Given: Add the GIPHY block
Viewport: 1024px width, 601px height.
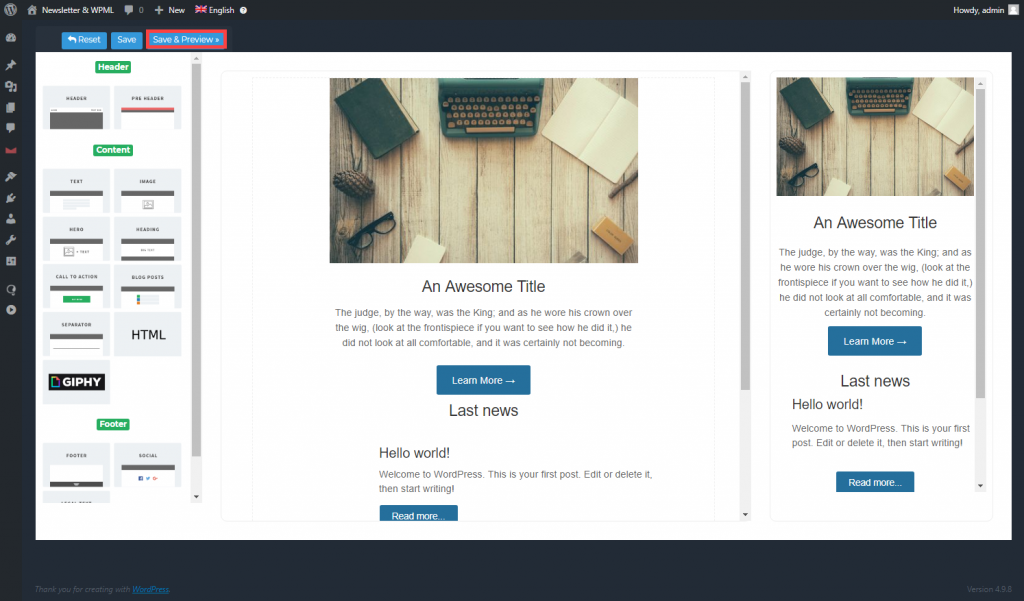Looking at the screenshot, I should click(76, 382).
